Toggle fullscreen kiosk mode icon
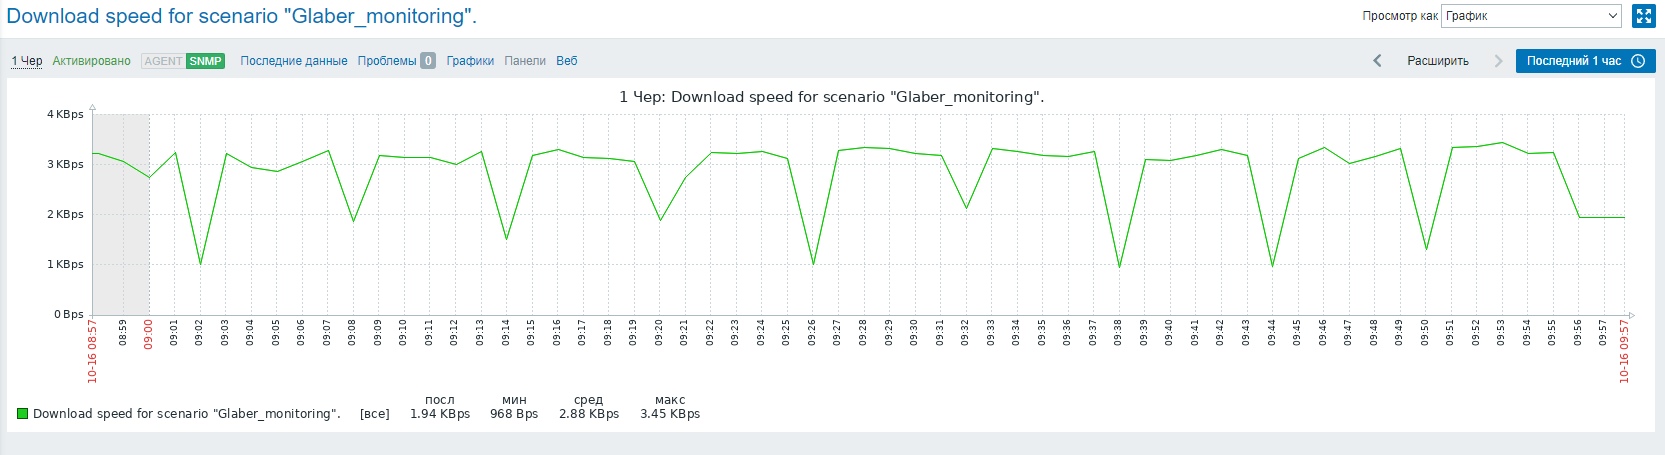 1644,16
